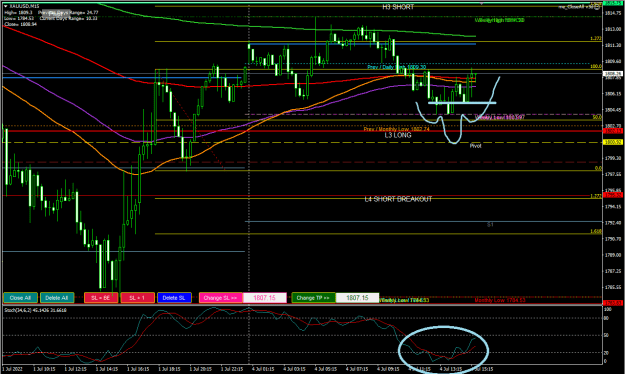Viewport: 625px width, 374px height.
Task: Click the green Change TP >> button
Action: [313, 298]
